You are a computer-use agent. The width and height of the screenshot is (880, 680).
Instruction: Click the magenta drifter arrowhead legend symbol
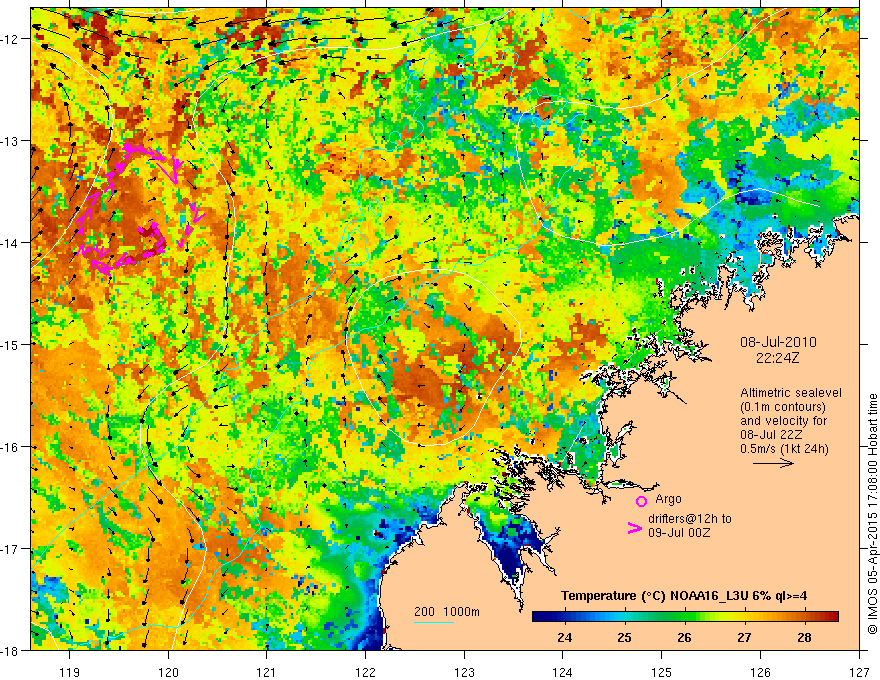click(x=635, y=528)
